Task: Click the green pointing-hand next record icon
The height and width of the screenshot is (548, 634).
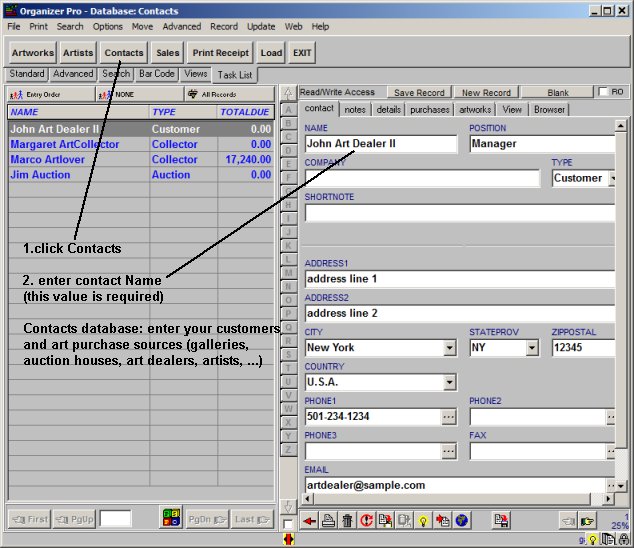Action: (587, 521)
